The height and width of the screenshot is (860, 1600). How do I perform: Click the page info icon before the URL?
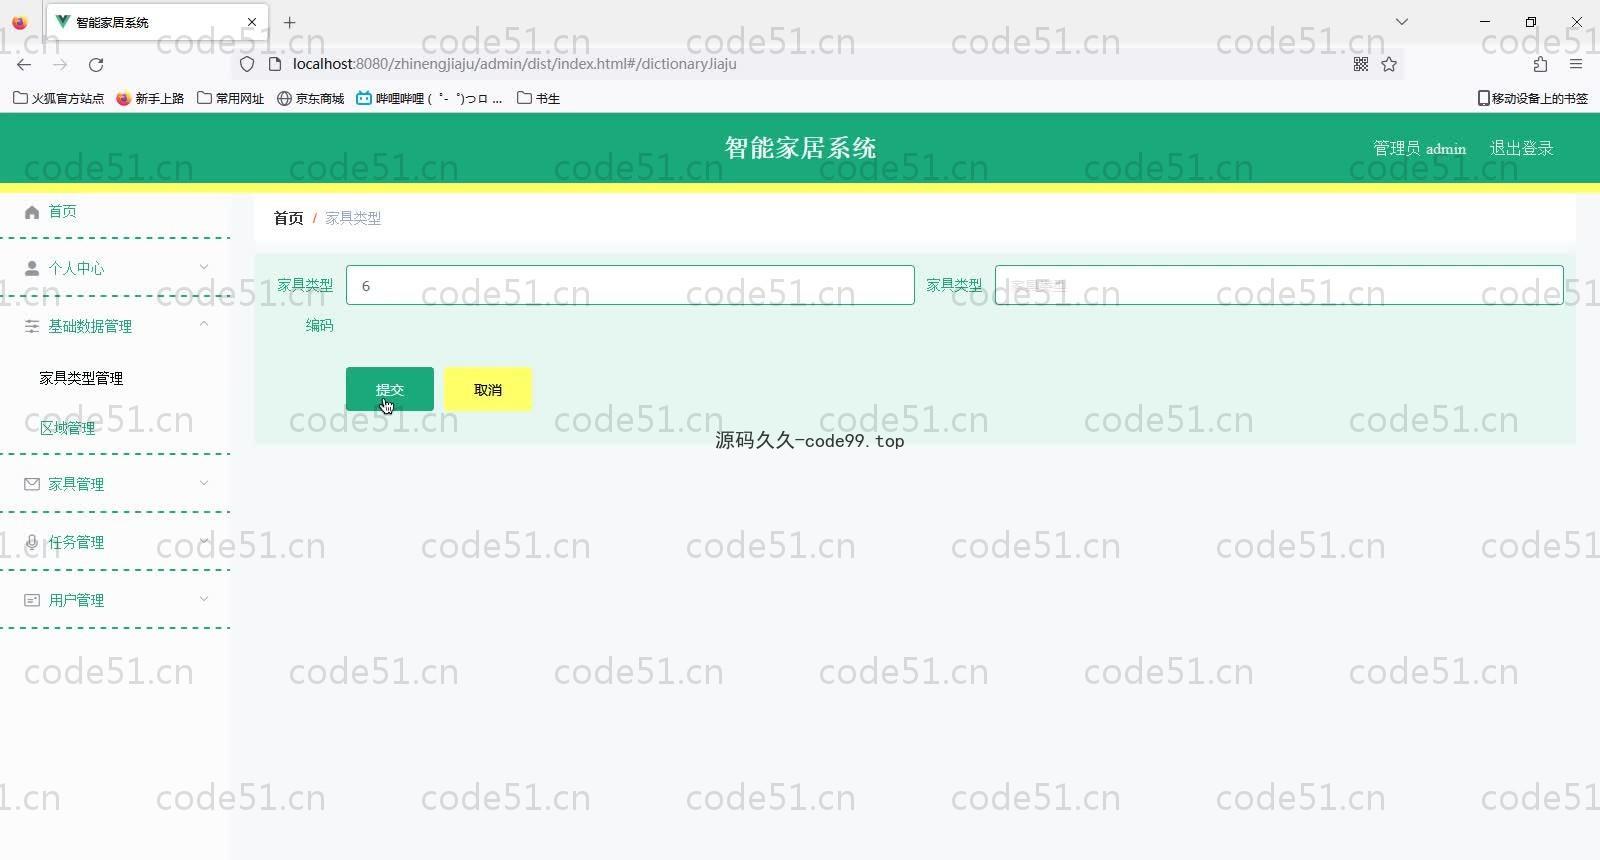[x=275, y=64]
